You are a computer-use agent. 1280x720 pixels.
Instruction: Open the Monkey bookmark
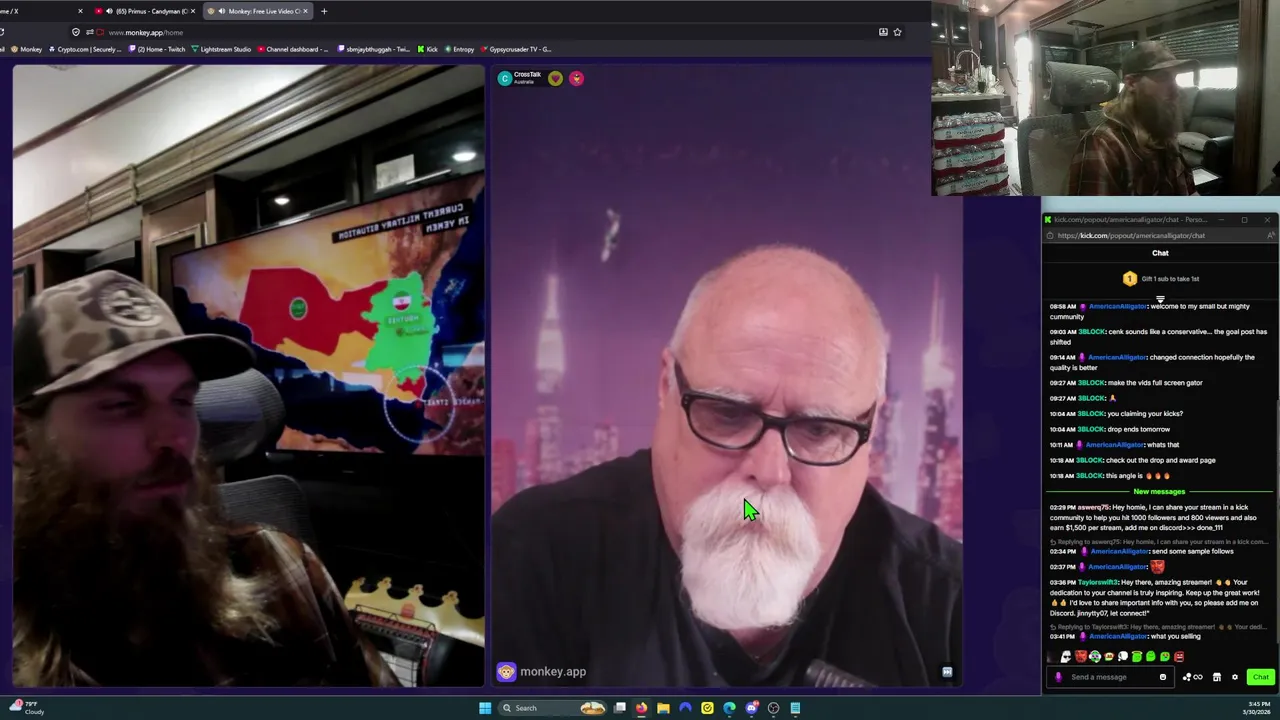click(26, 49)
